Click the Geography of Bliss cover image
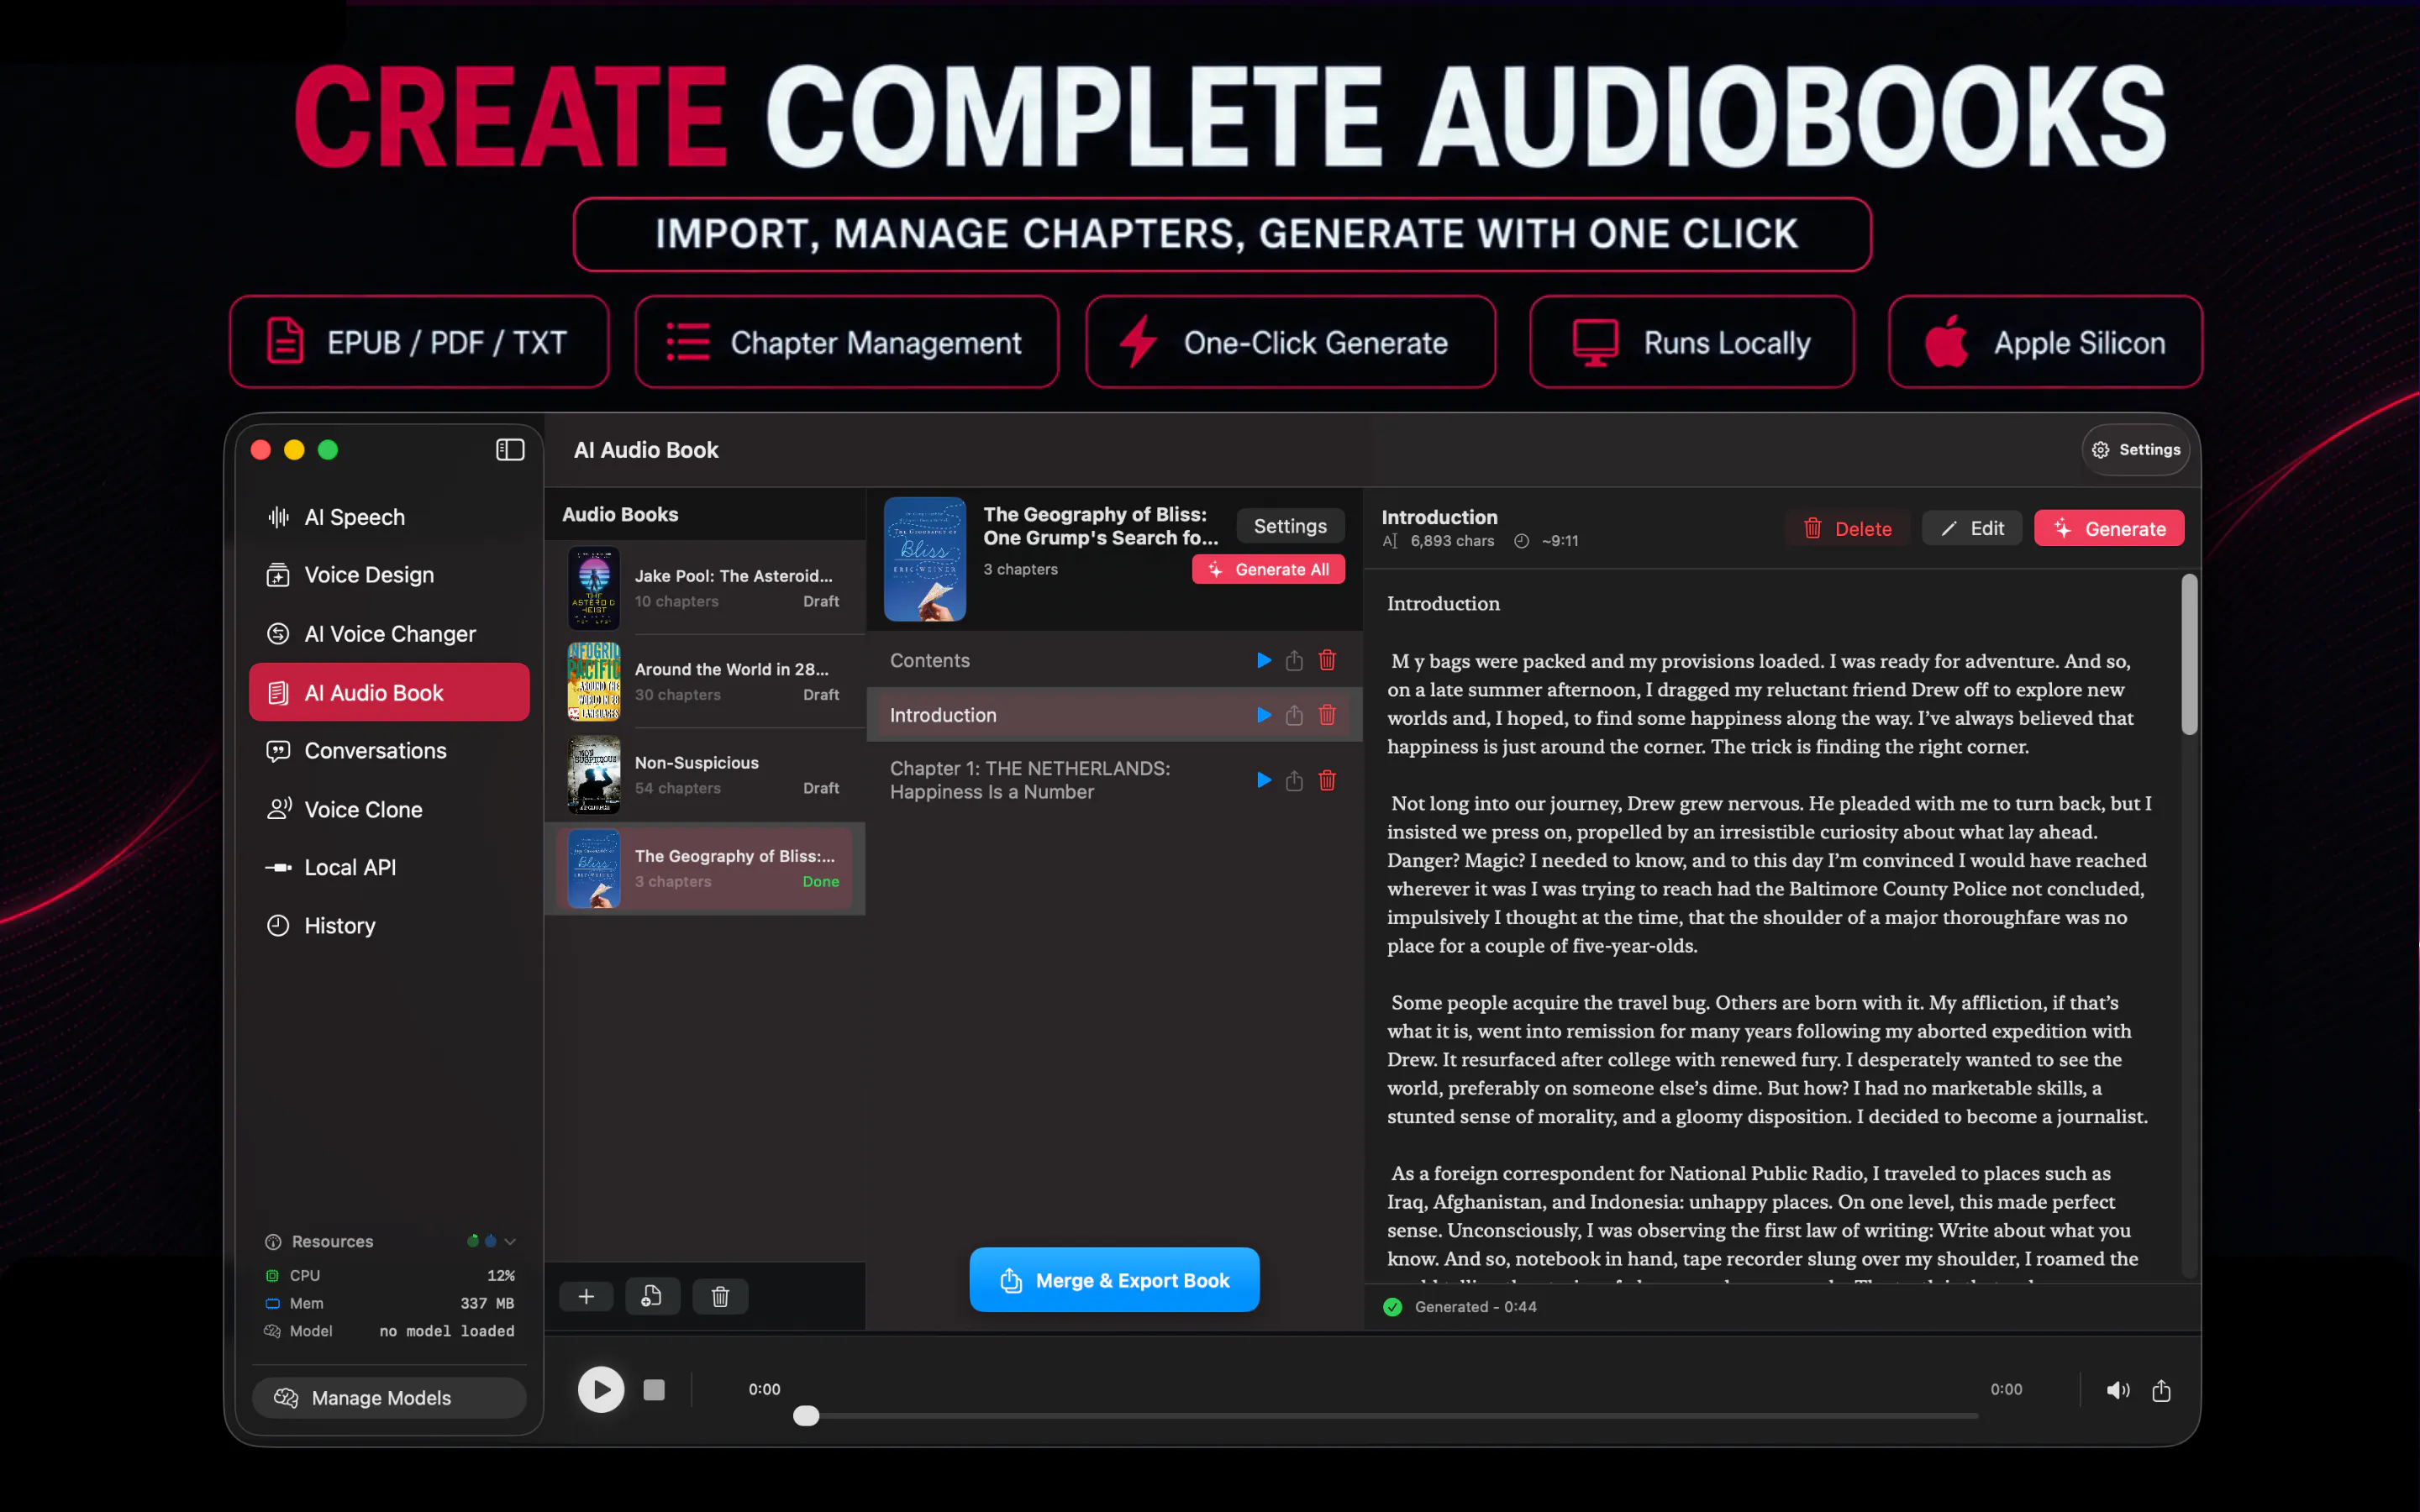Viewport: 2420px width, 1512px height. [x=925, y=559]
